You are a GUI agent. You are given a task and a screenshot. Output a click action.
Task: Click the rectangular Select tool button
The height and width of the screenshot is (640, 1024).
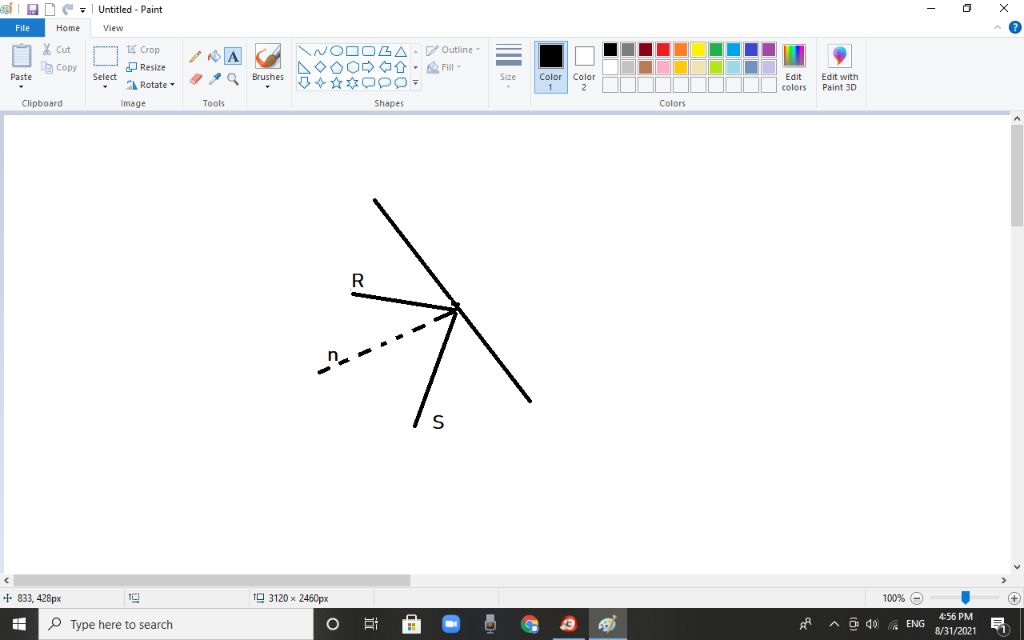[105, 57]
